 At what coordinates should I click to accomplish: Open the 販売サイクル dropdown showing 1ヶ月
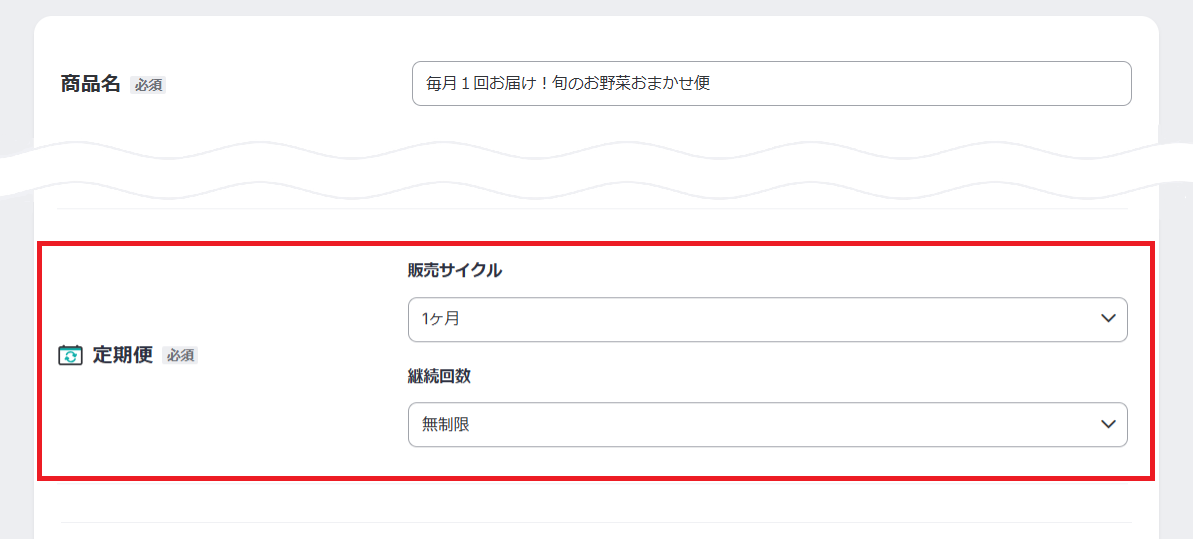768,320
